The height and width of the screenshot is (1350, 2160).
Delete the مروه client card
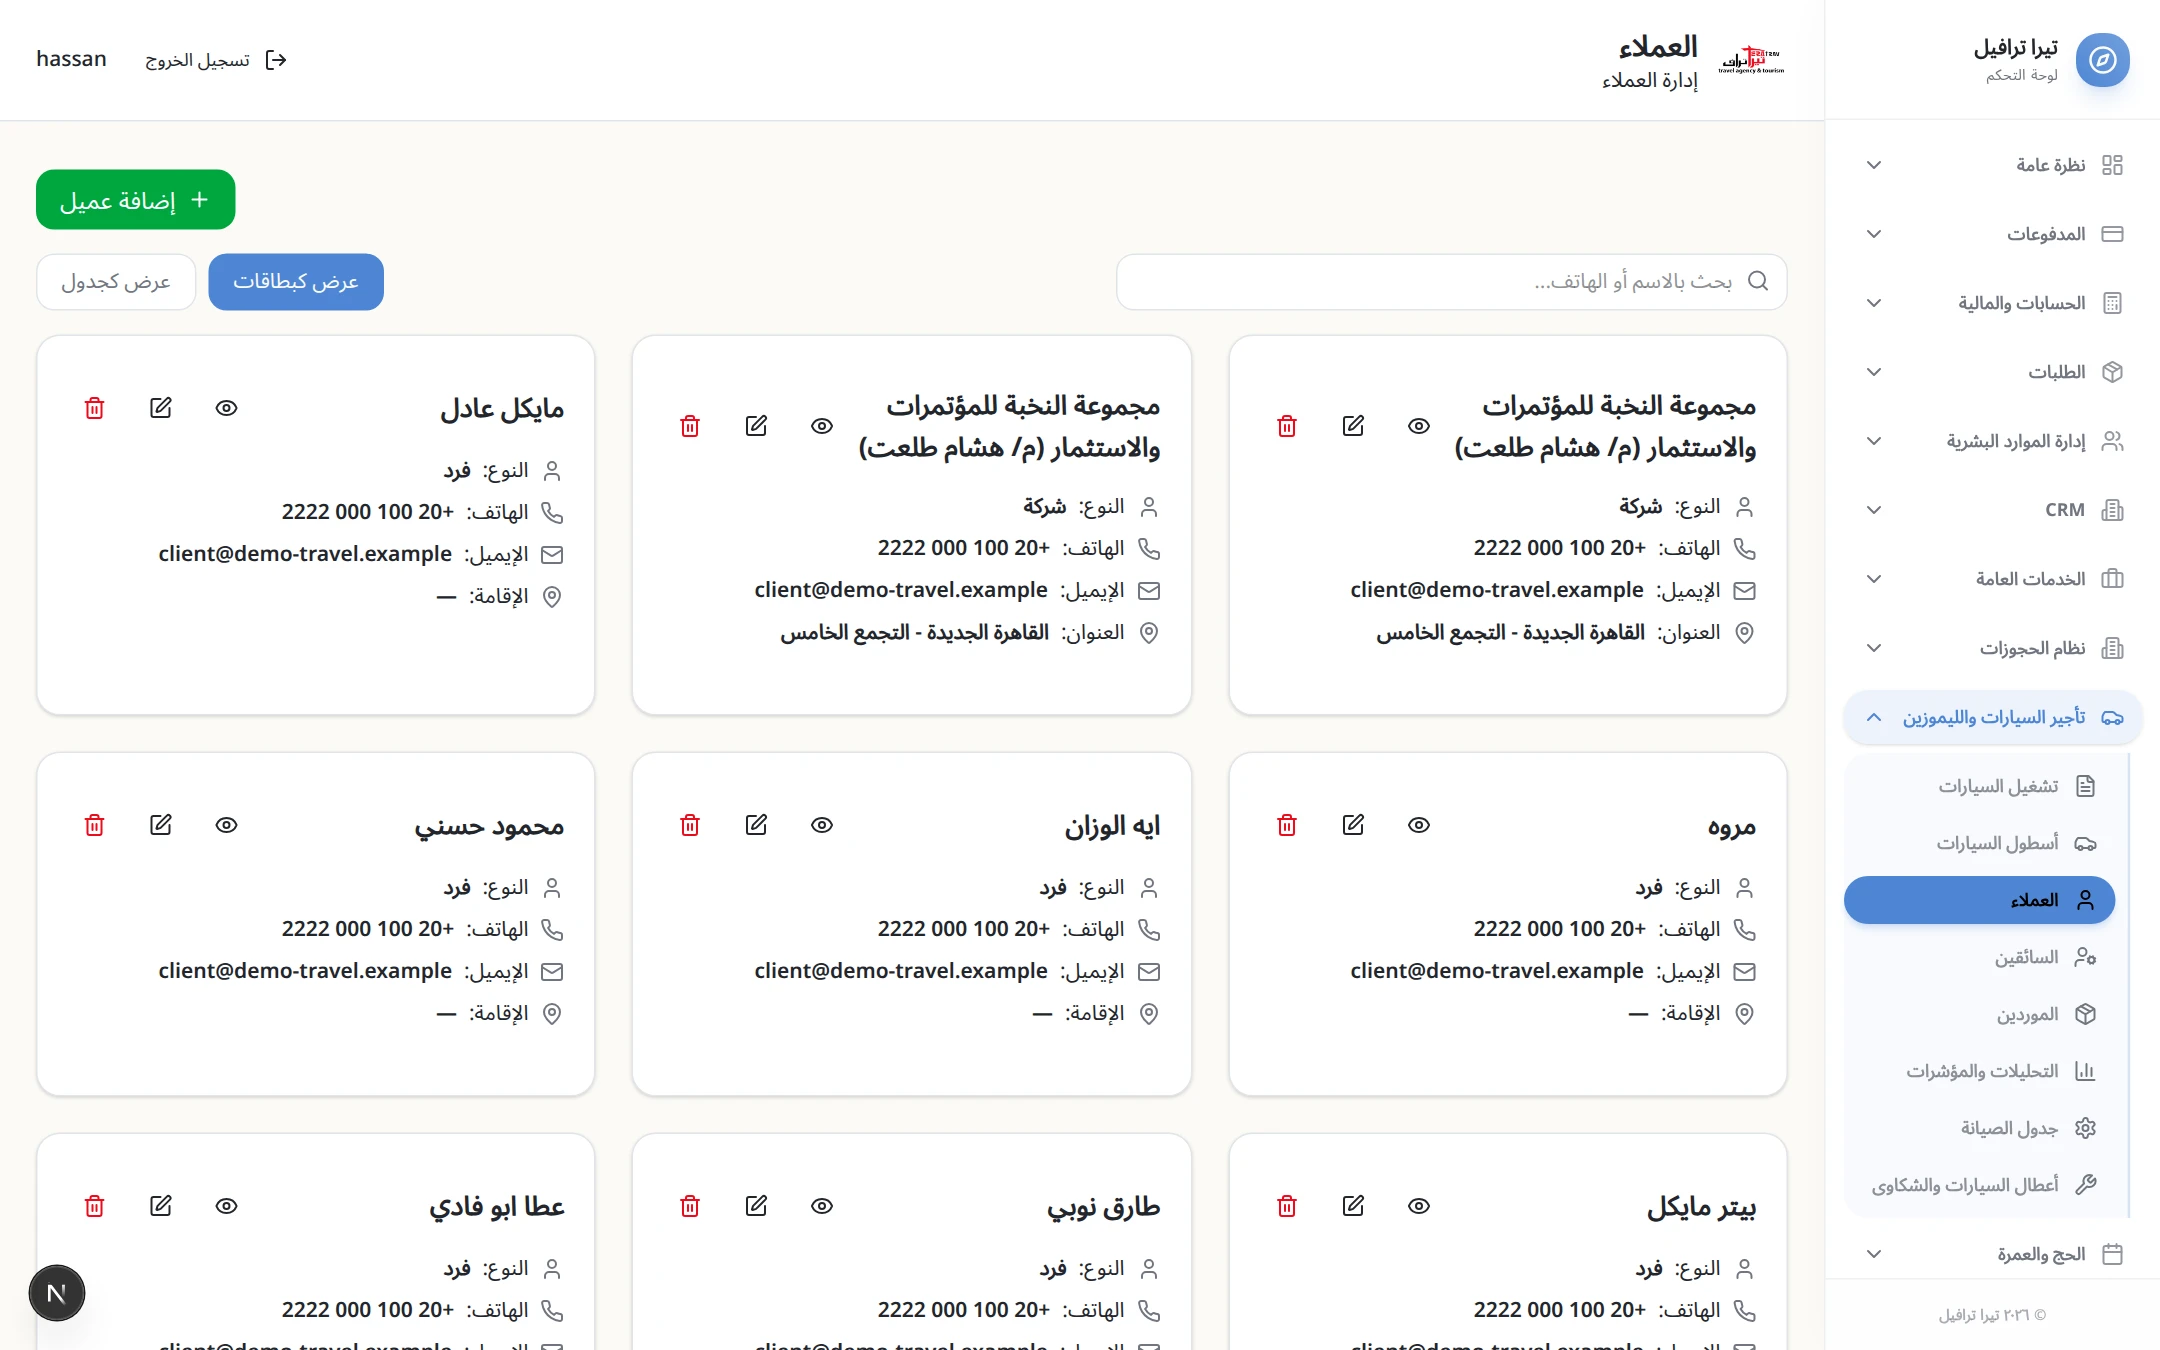pyautogui.click(x=1287, y=825)
